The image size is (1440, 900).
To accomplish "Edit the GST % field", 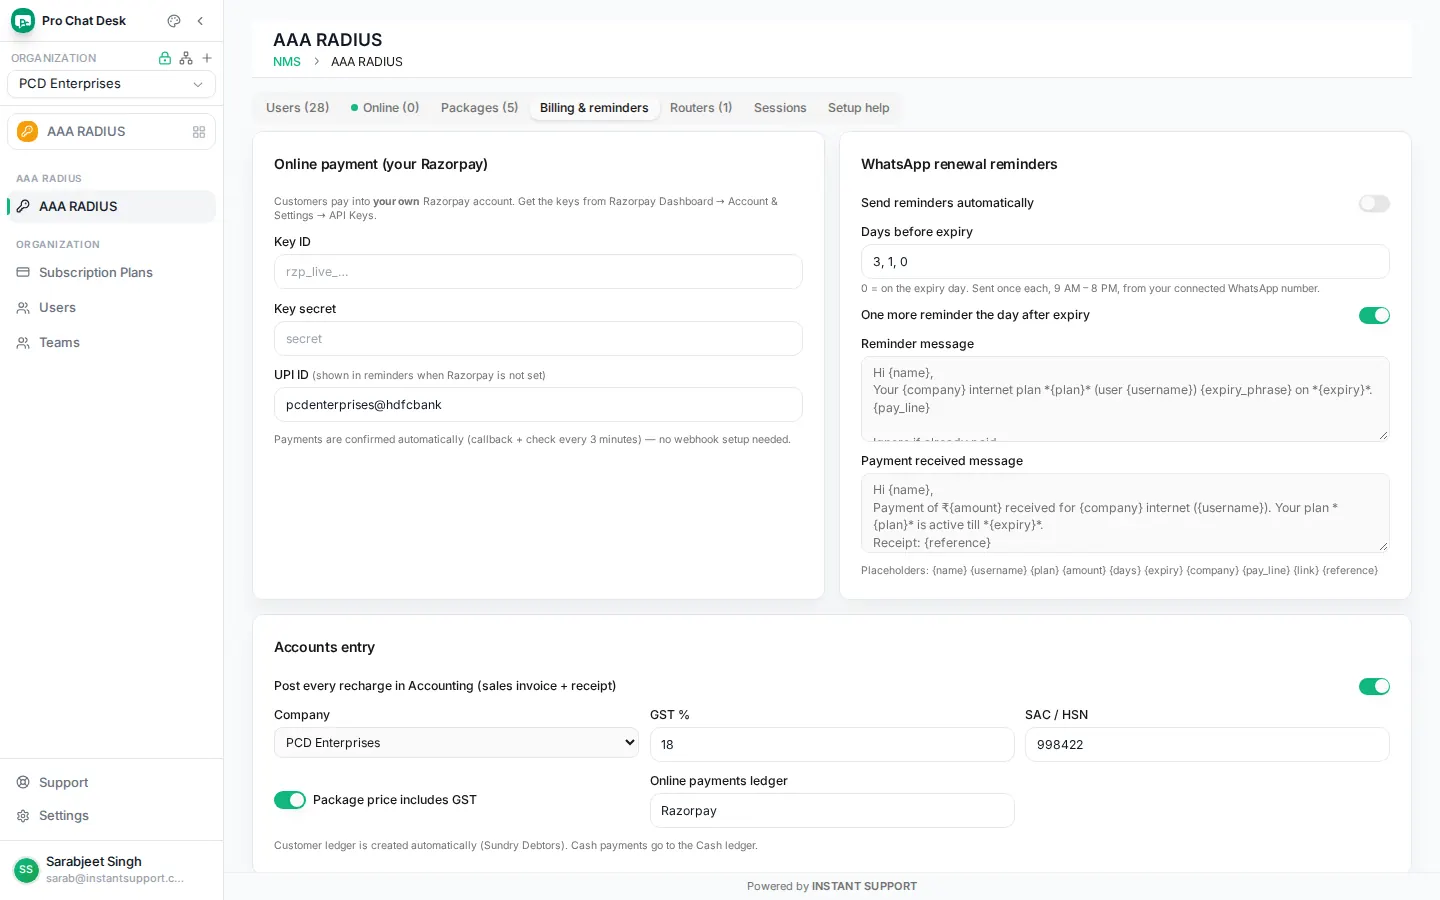I will coord(832,745).
